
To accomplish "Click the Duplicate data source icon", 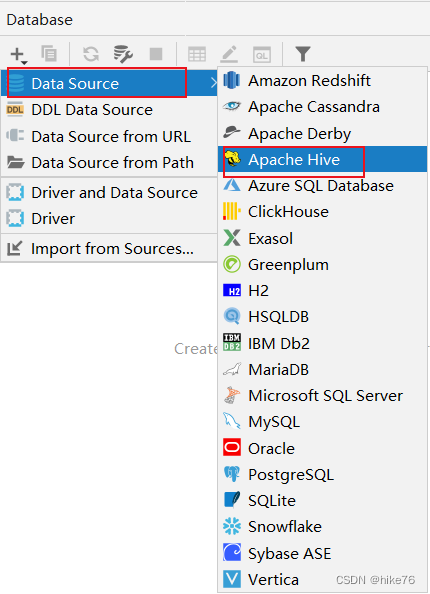I will tap(49, 54).
